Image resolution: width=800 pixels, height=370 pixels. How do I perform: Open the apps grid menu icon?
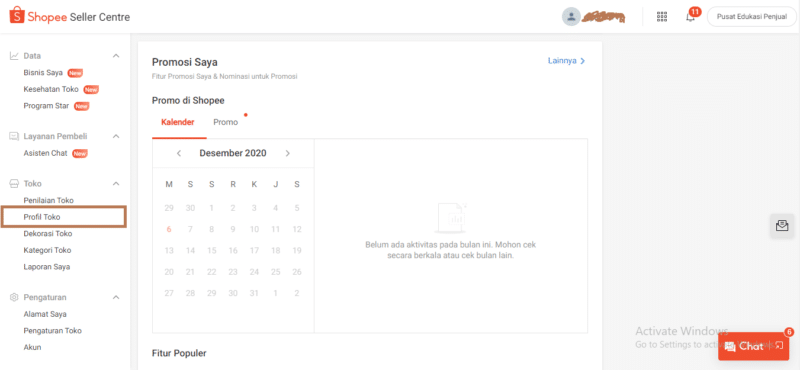pos(662,16)
